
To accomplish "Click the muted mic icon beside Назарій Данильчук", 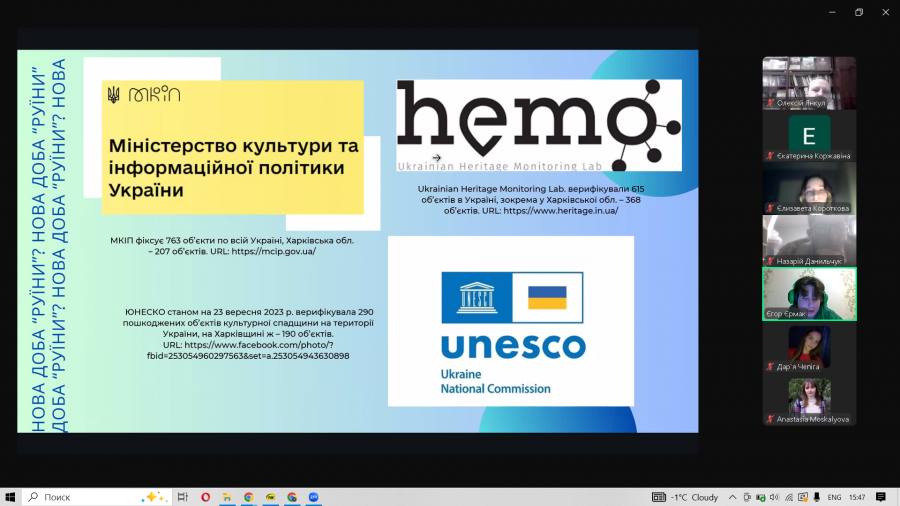I will click(770, 261).
